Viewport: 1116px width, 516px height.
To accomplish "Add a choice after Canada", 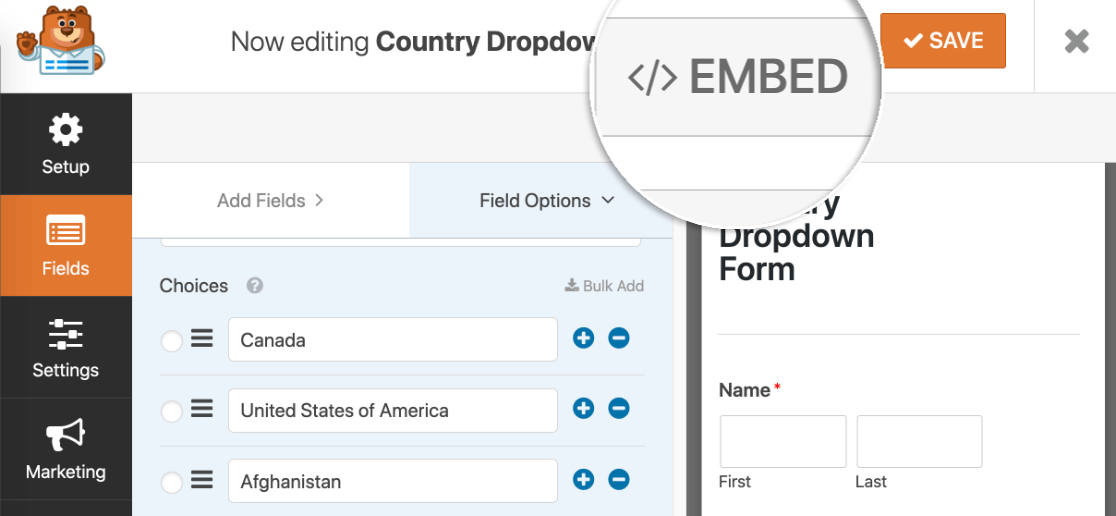I will click(584, 338).
